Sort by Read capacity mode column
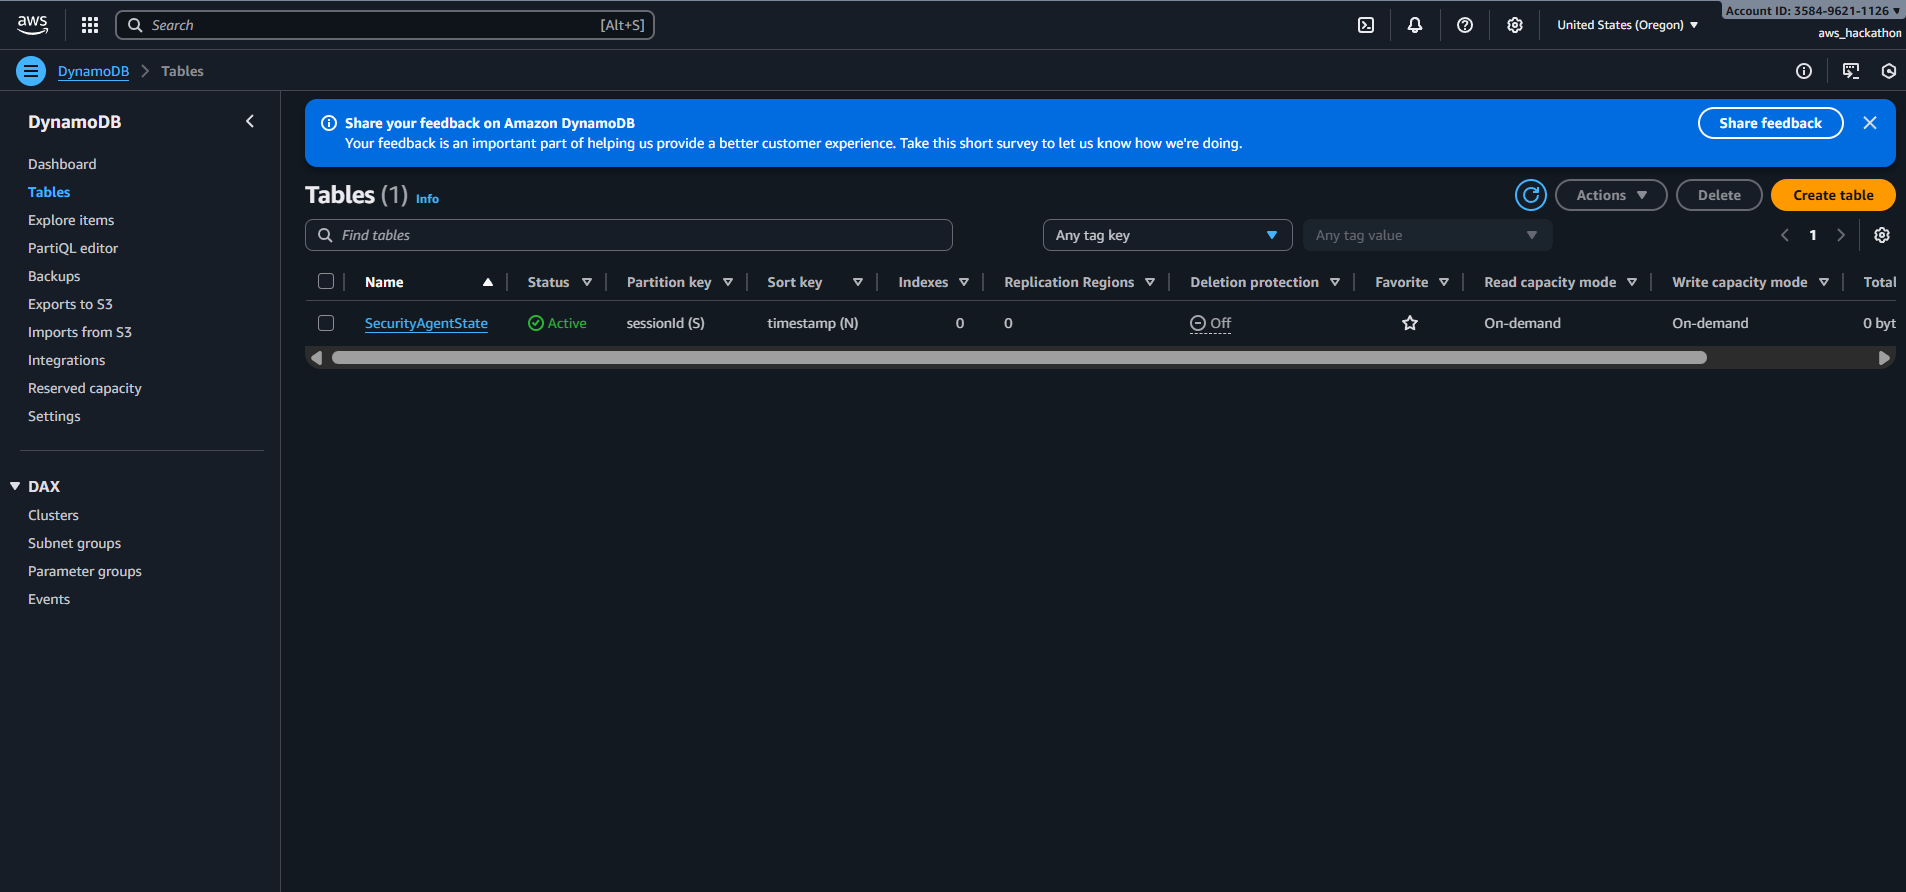The width and height of the screenshot is (1906, 892). pyautogui.click(x=1632, y=282)
